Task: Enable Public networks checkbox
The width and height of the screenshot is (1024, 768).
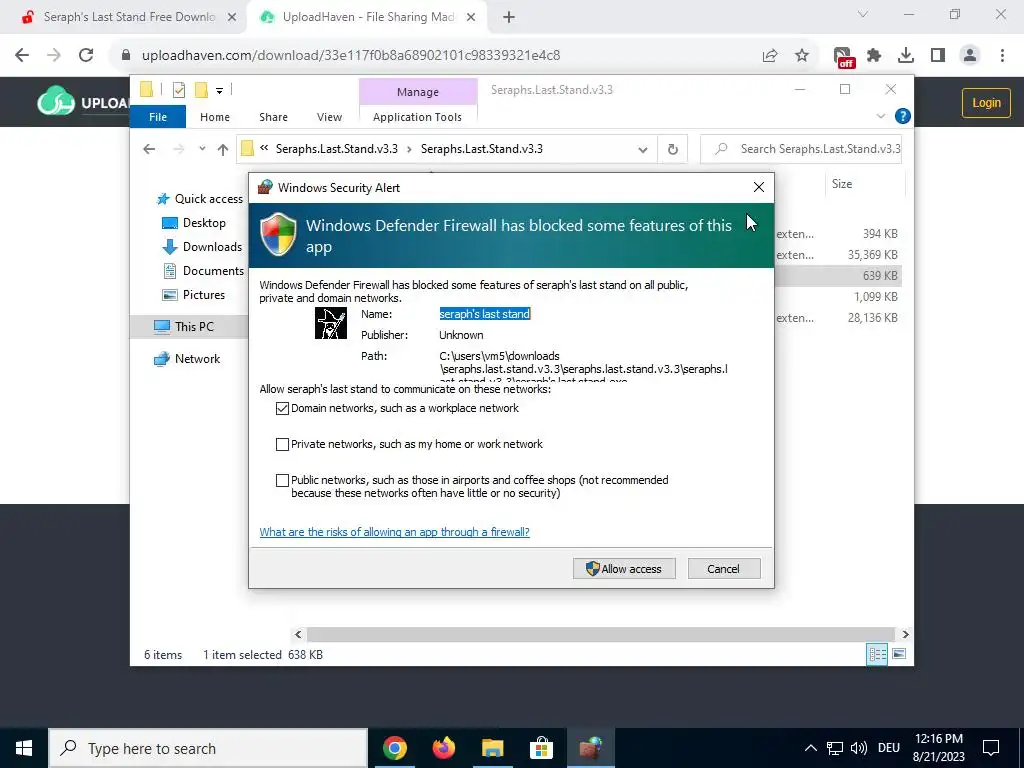Action: [282, 480]
